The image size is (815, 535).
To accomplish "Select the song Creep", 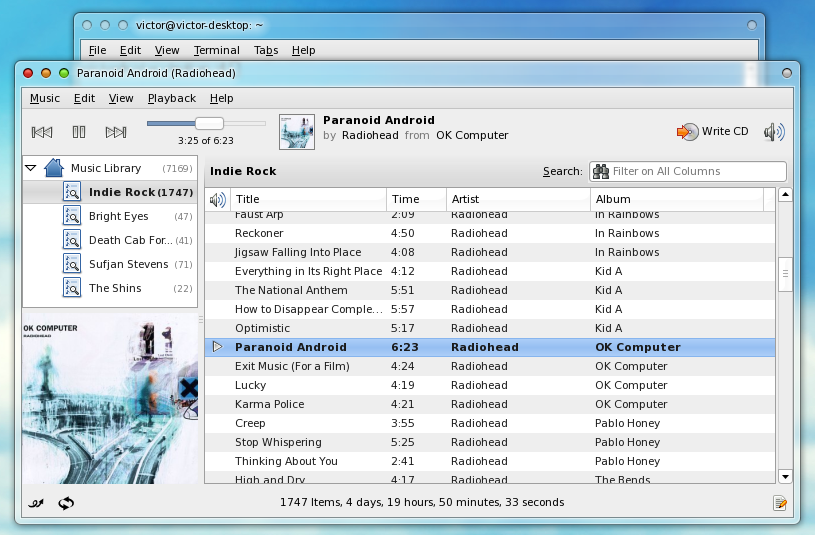I will 490,423.
